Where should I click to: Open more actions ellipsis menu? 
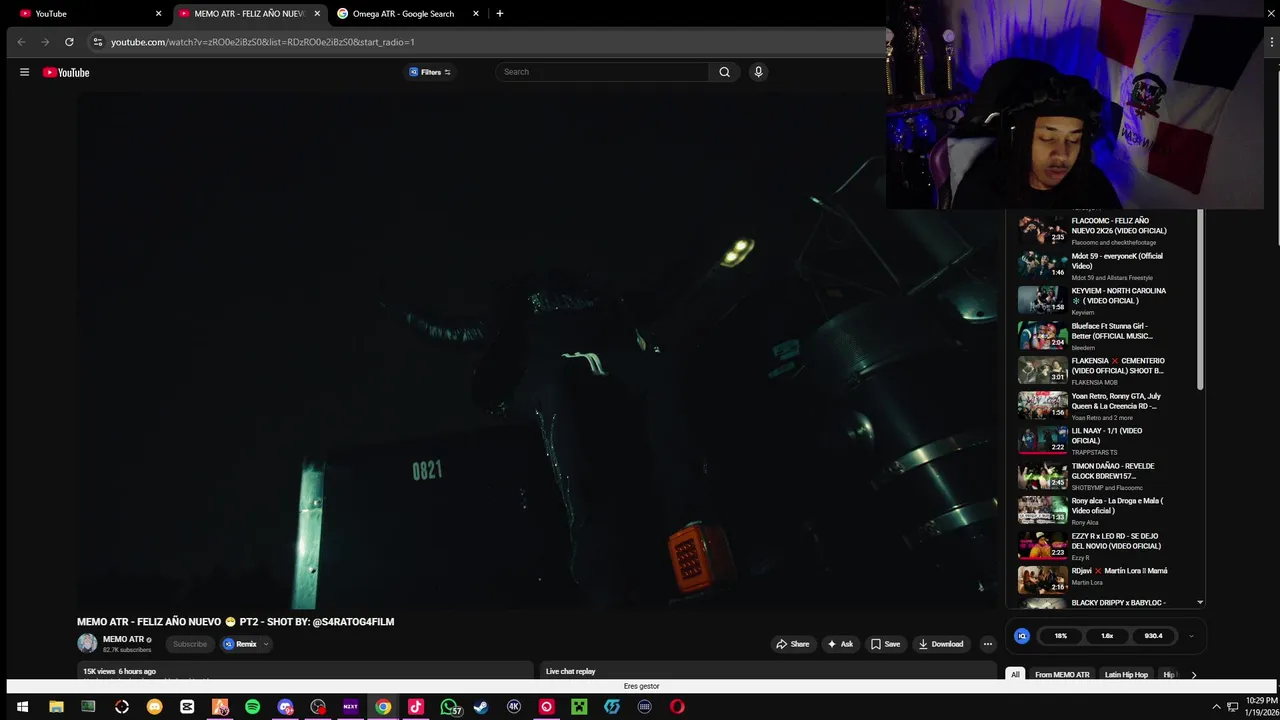click(x=988, y=644)
